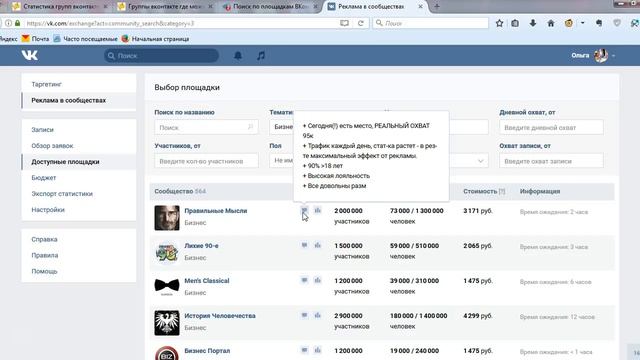Go to Firefox home page icon
Screen dimensions: 640x360
pyautogui.click(x=551, y=23)
